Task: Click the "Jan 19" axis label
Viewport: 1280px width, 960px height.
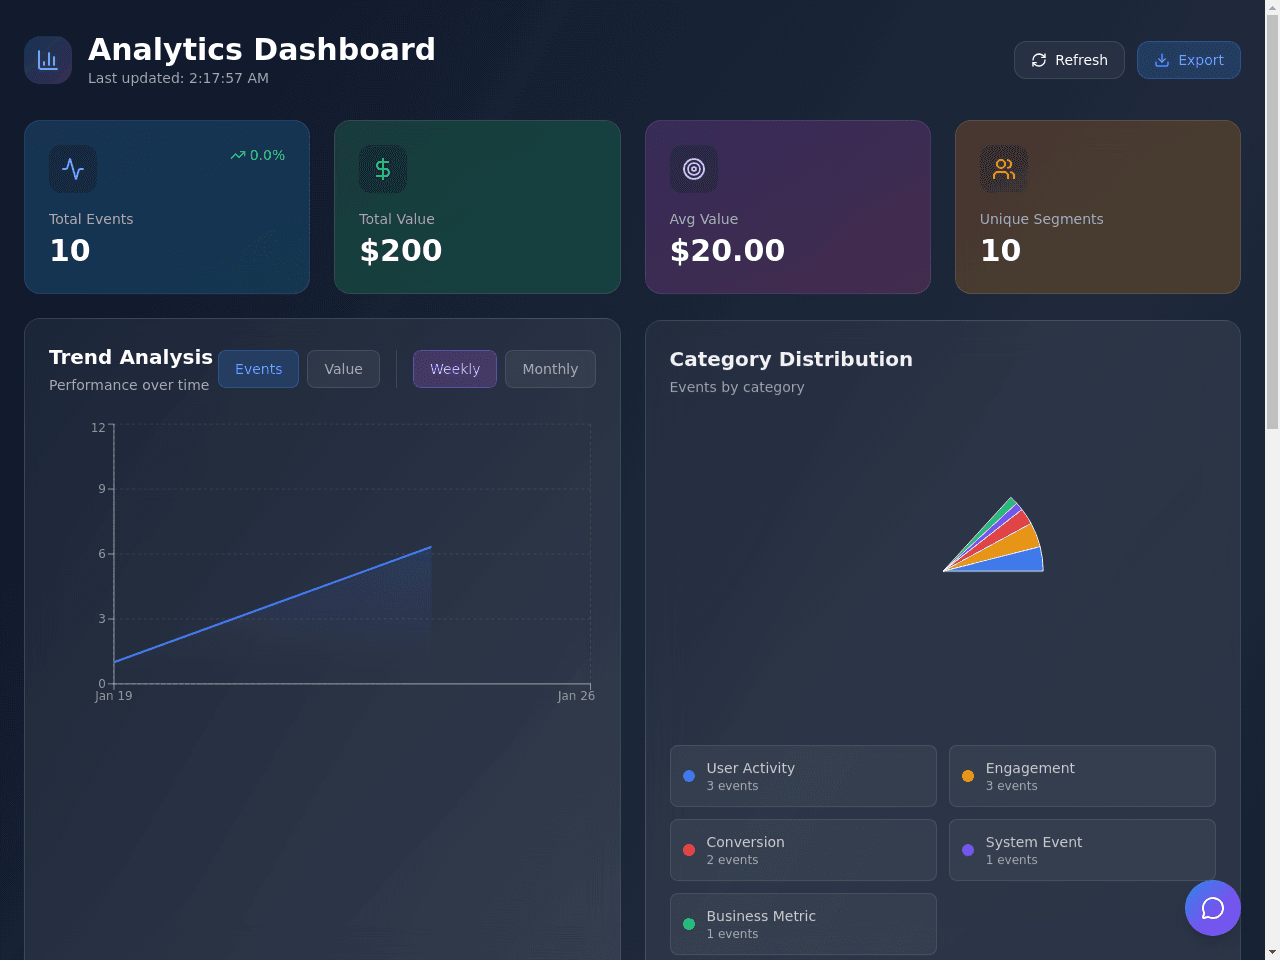Action: pos(113,696)
